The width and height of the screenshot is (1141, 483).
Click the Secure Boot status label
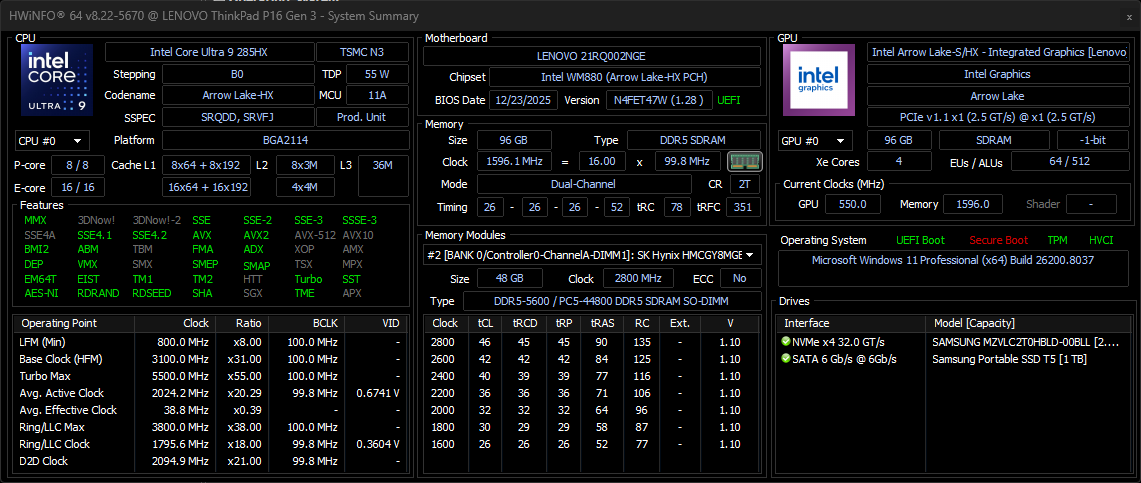pos(998,240)
